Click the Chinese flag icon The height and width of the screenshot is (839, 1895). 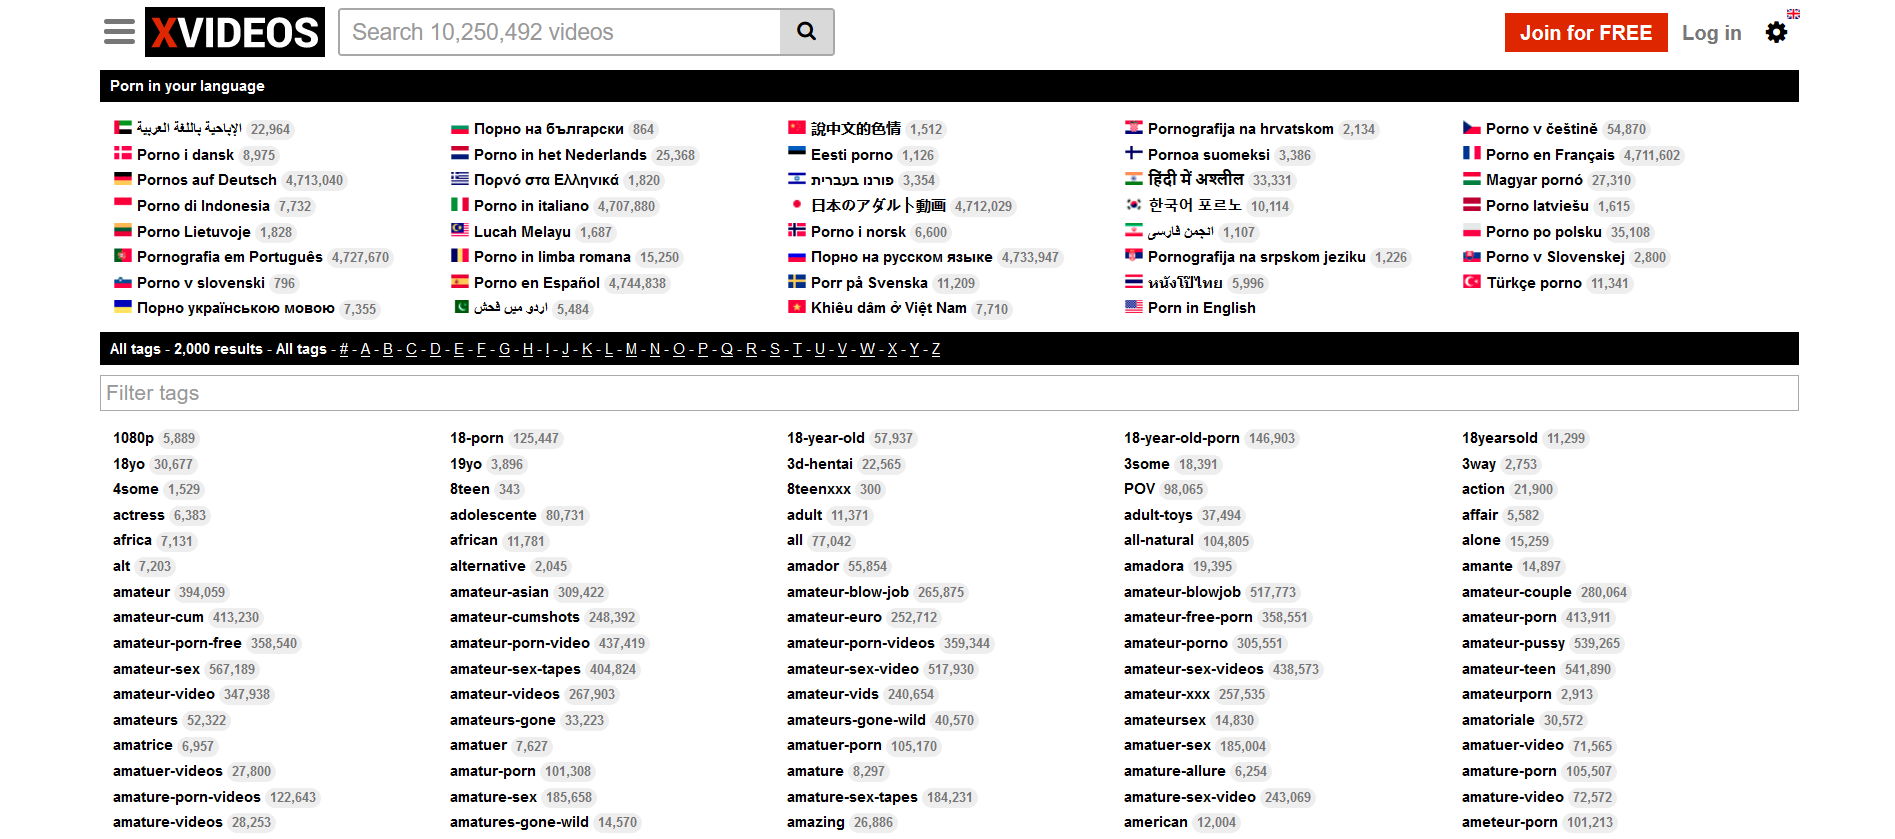pyautogui.click(x=797, y=128)
